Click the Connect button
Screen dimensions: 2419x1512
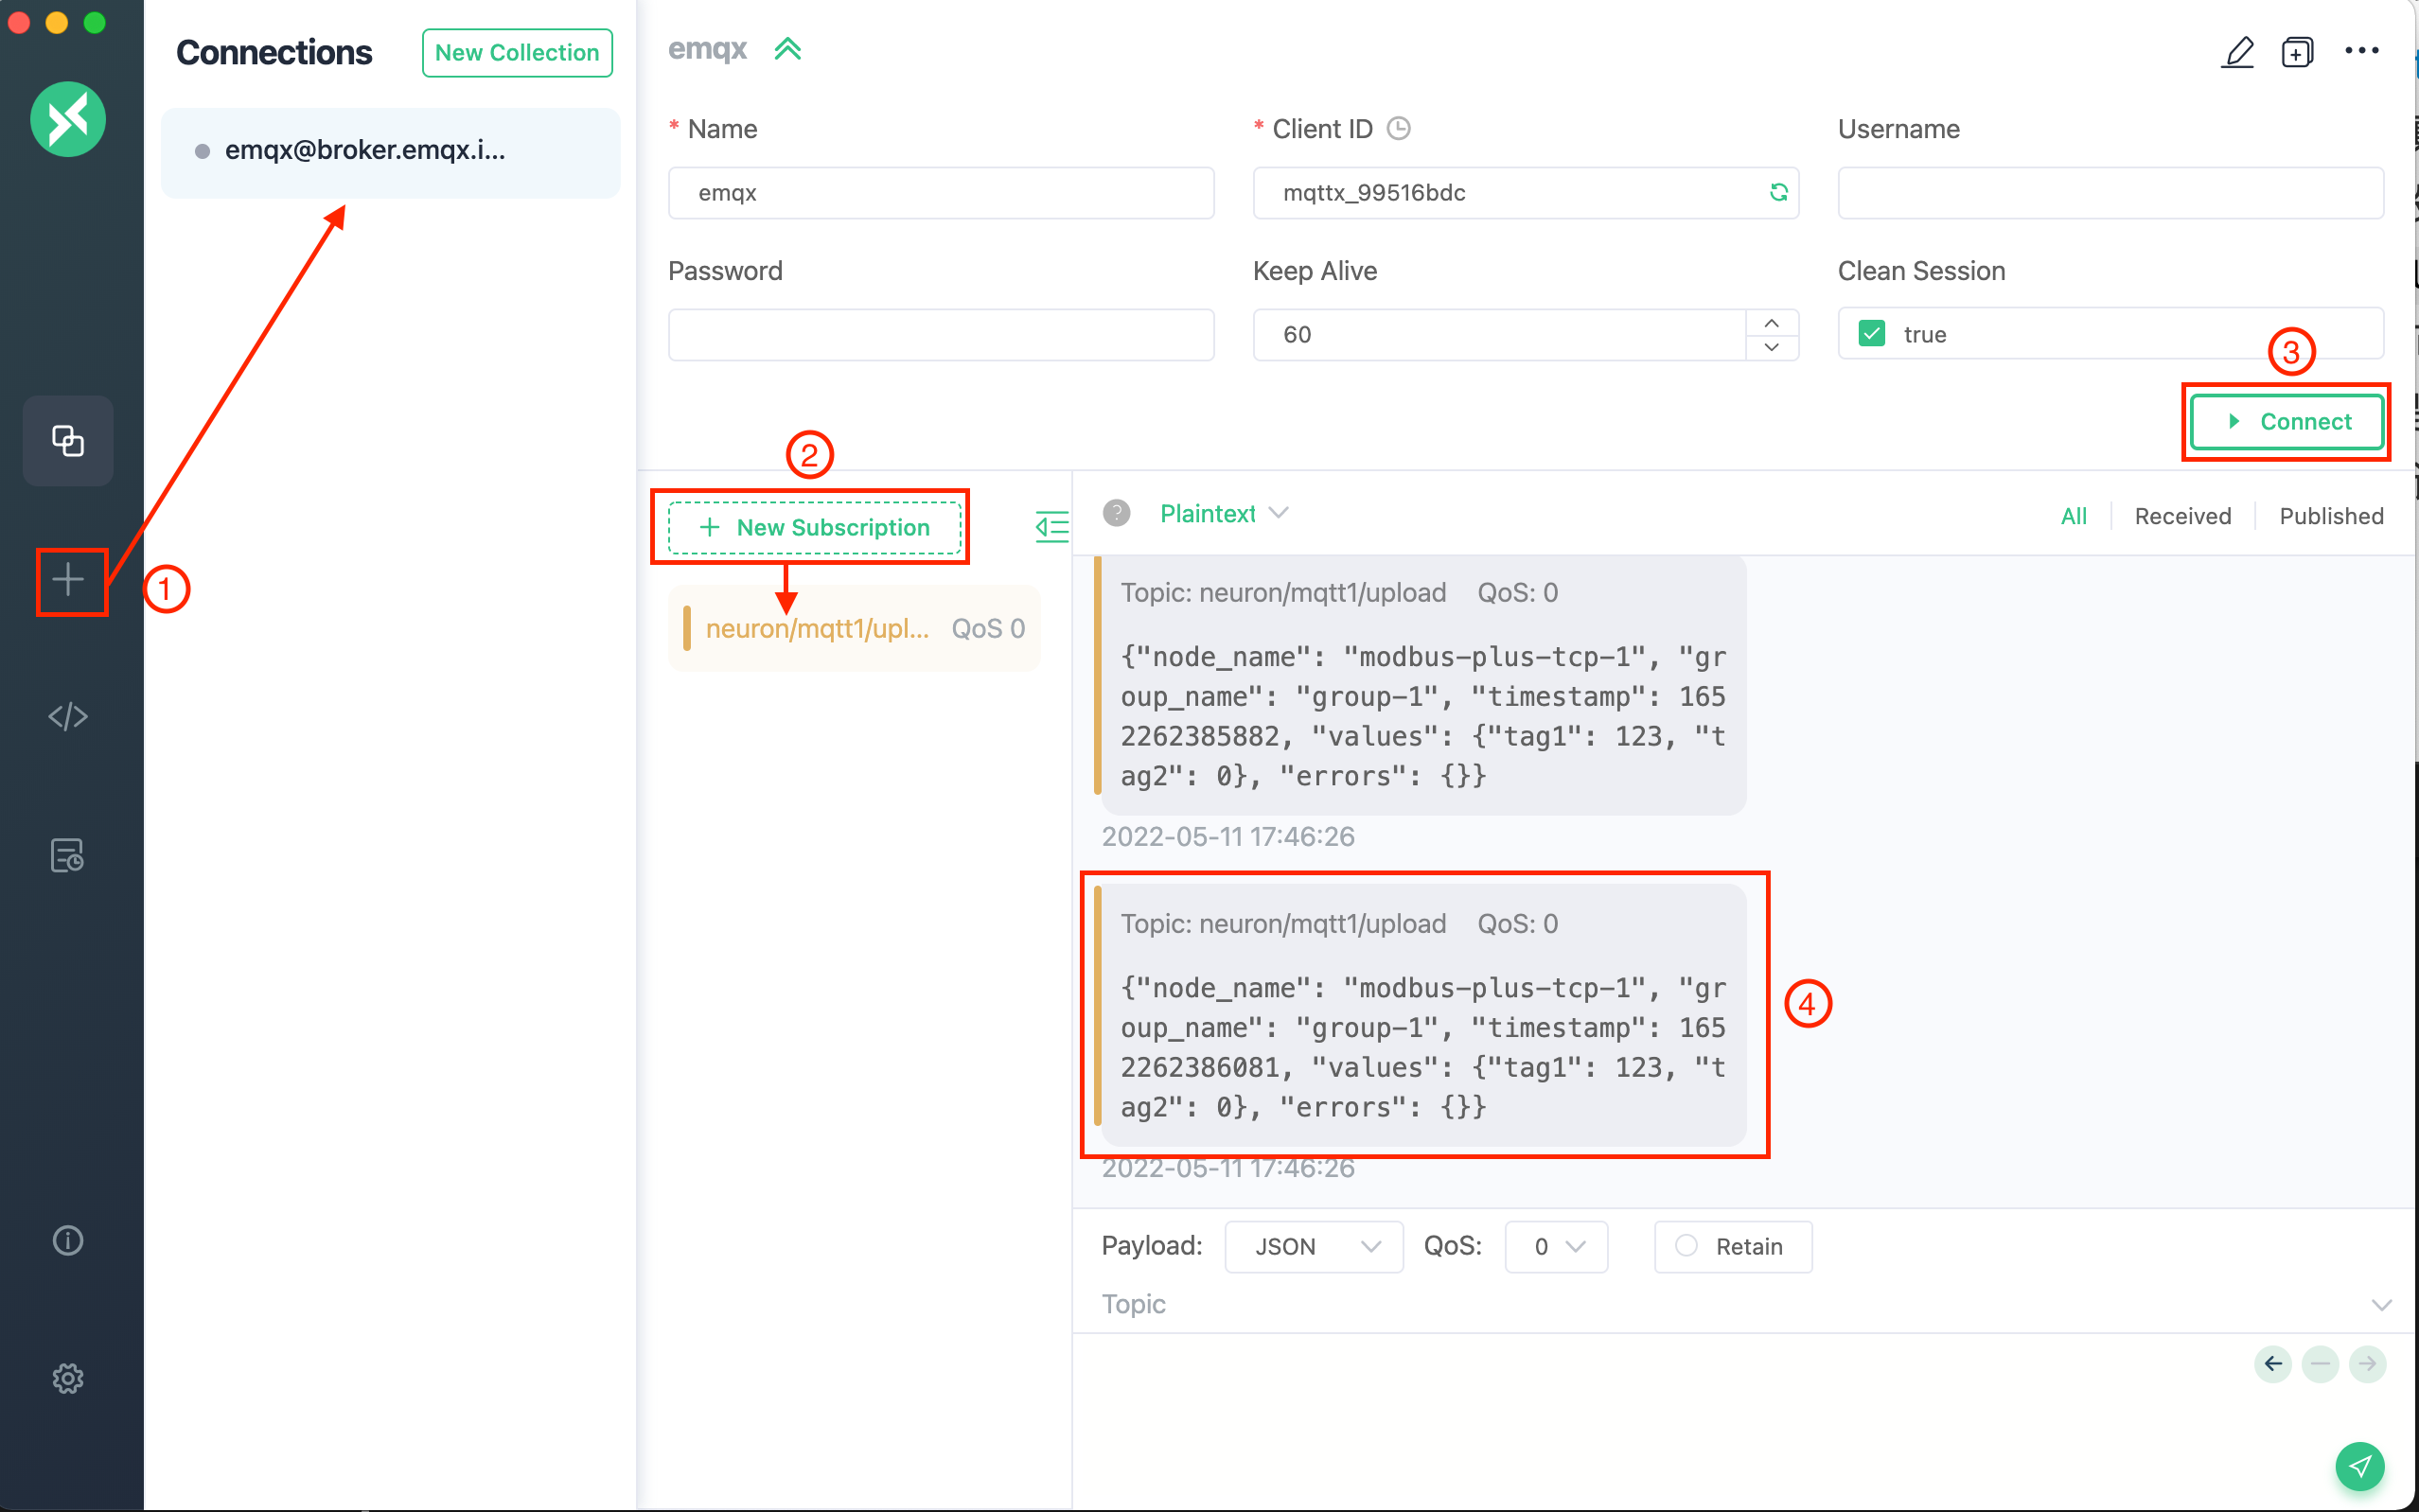coord(2288,420)
